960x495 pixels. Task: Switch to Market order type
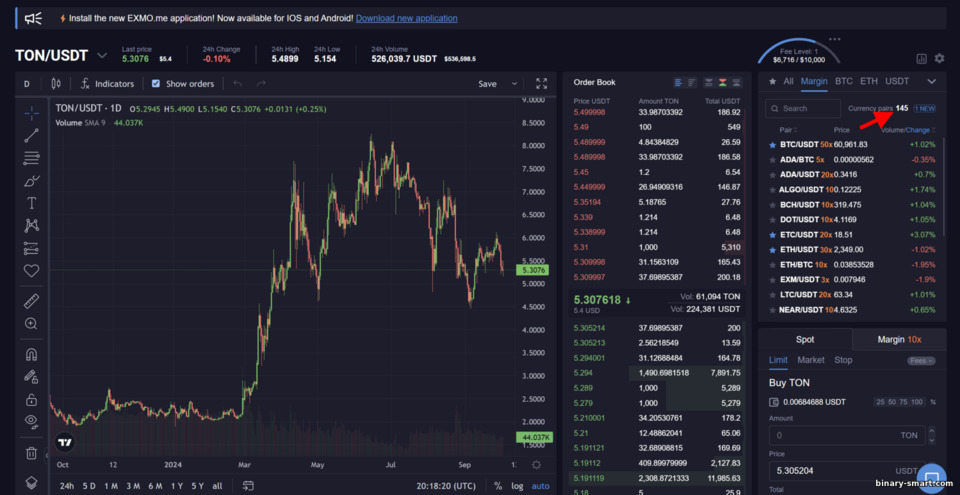[x=811, y=360]
